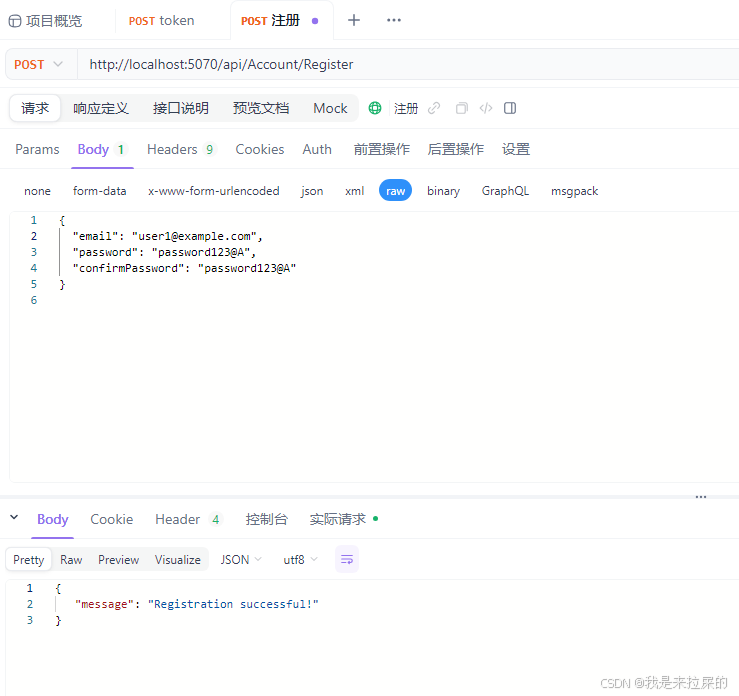
Task: Select the 请求 request tab
Action: tap(35, 108)
